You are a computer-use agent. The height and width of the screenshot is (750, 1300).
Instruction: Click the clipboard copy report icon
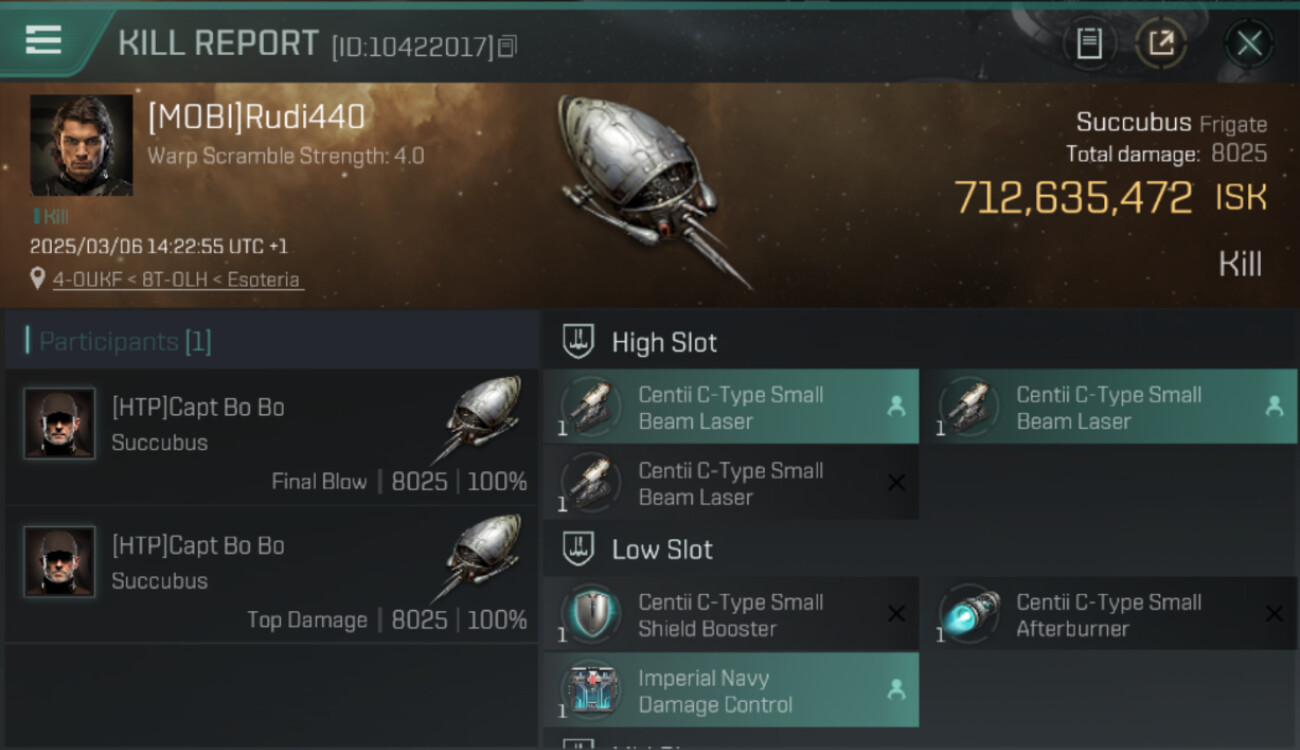click(x=1089, y=43)
